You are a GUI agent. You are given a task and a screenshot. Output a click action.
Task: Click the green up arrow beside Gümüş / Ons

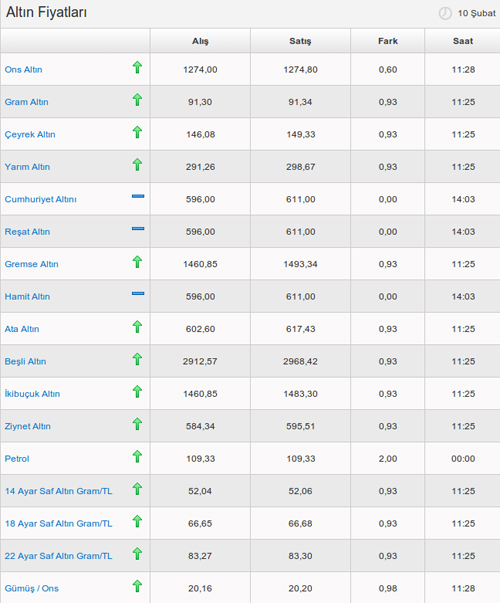(137, 586)
